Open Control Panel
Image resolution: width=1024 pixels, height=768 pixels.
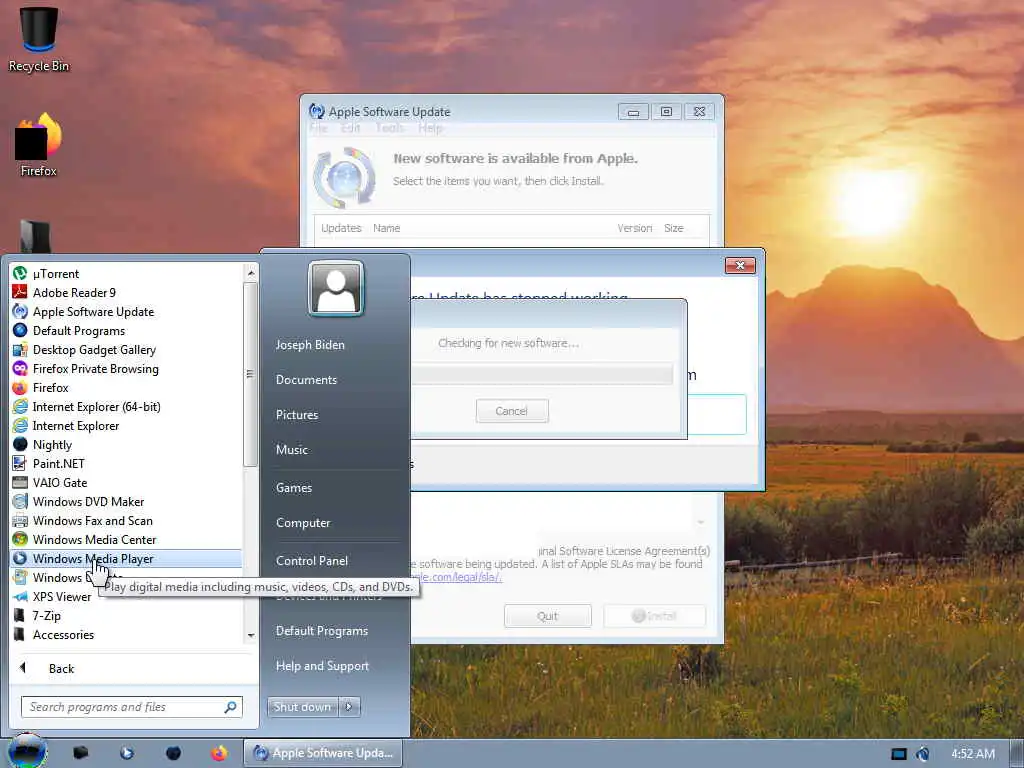312,560
